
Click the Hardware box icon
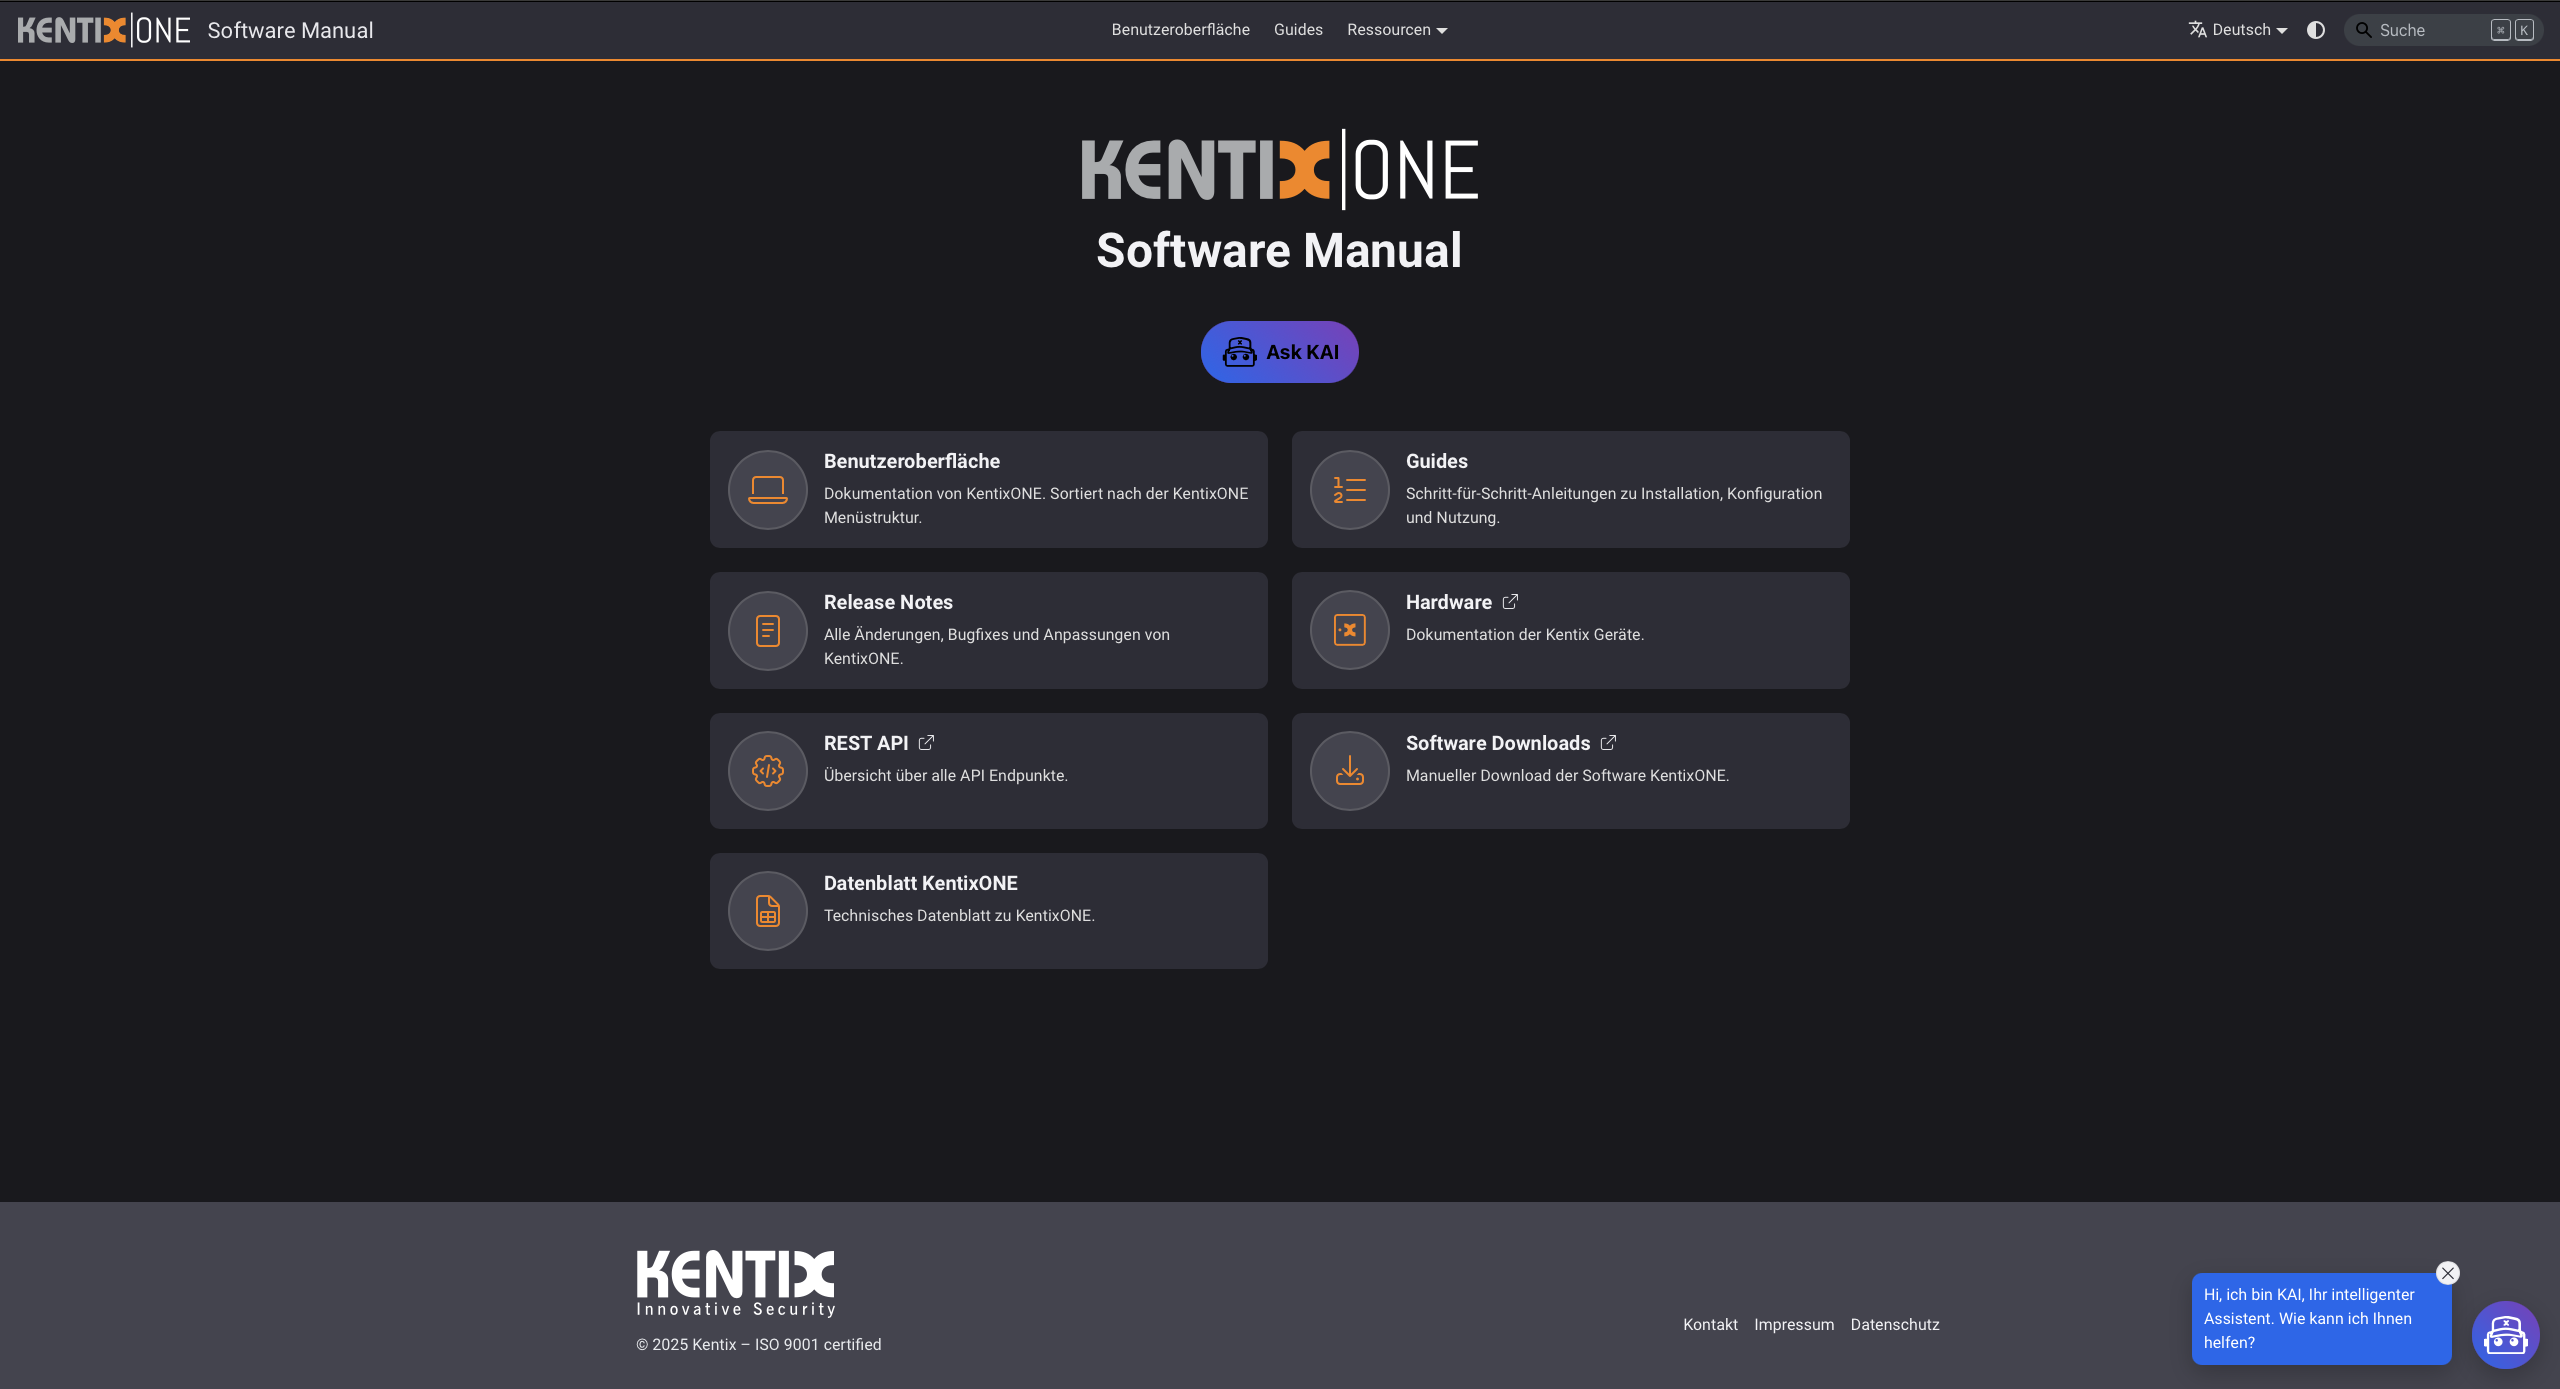click(x=1348, y=630)
